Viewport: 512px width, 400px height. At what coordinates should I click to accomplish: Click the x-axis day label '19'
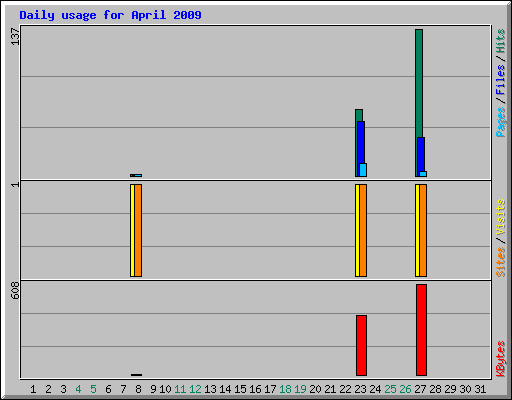[300, 389]
